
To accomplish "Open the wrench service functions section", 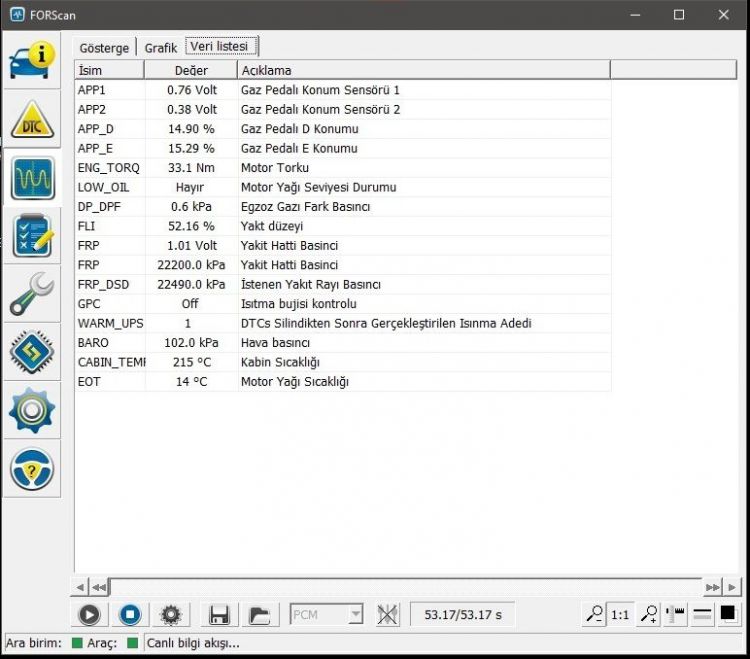I will (32, 294).
